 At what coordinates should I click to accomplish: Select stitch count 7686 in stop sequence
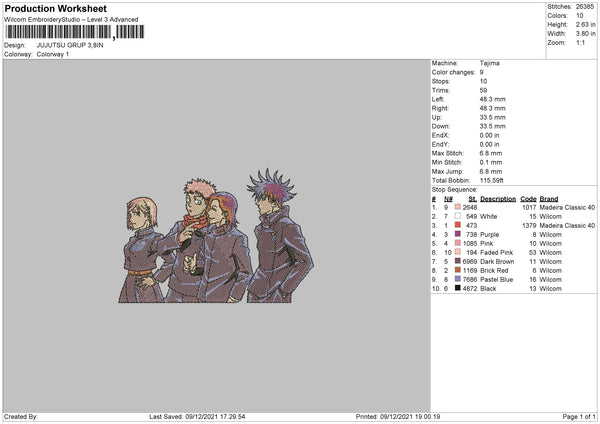point(470,280)
